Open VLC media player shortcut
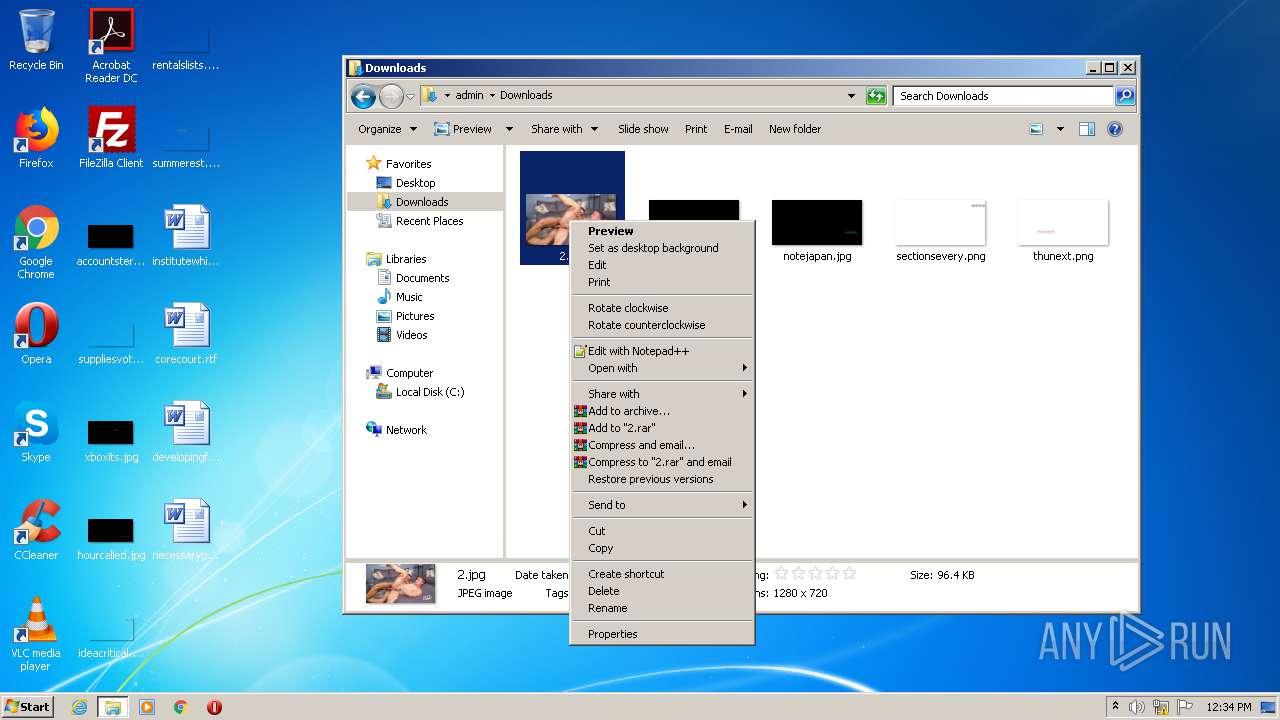The height and width of the screenshot is (720, 1280). pos(36,634)
